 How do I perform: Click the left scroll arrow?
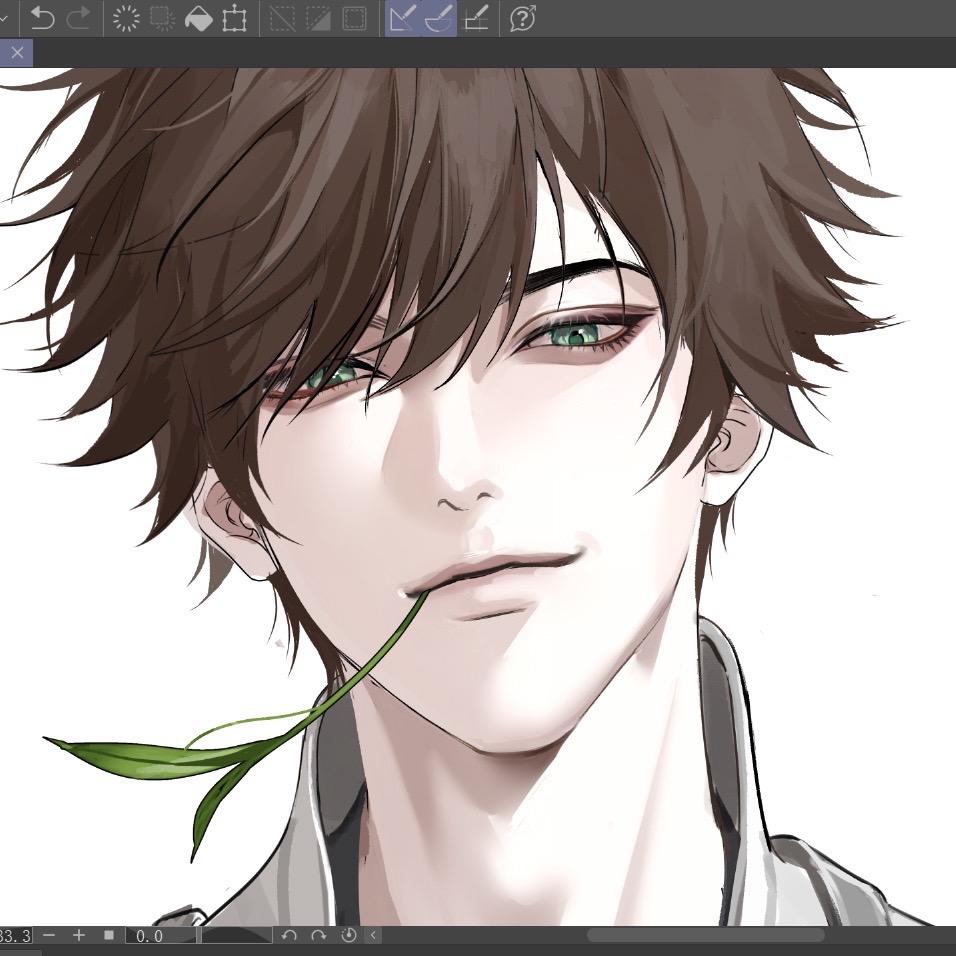(x=373, y=935)
